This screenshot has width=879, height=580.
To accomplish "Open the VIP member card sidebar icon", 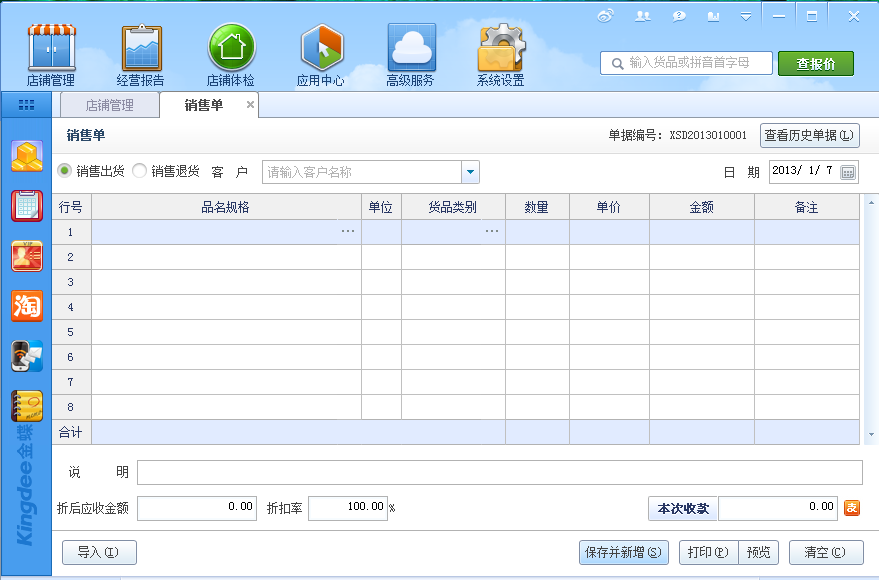I will coord(27,256).
